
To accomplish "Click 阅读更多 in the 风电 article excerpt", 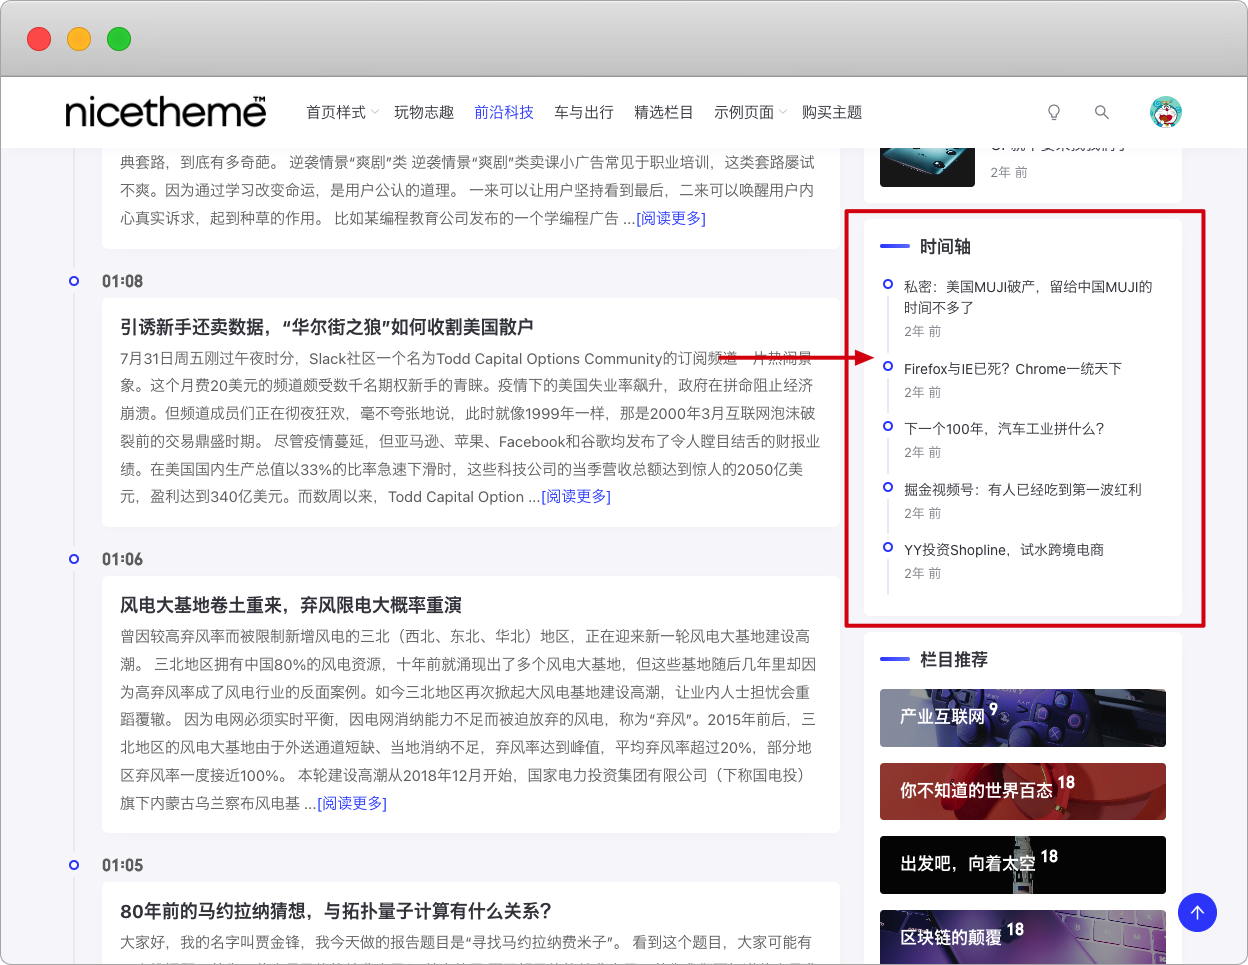I will [x=352, y=803].
